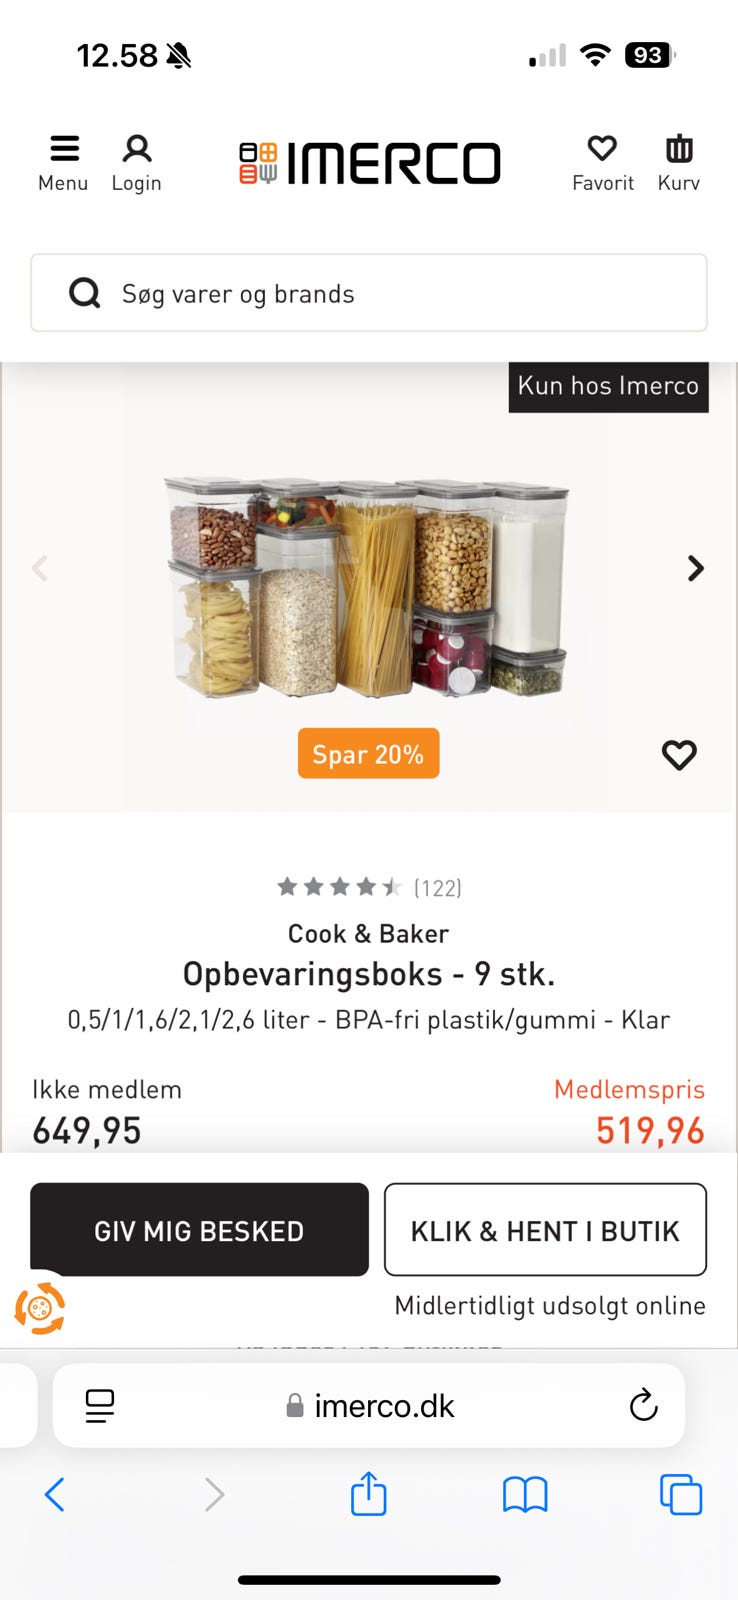Viewport: 738px width, 1600px height.
Task: Open the Favorit heart icon in header
Action: [602, 149]
